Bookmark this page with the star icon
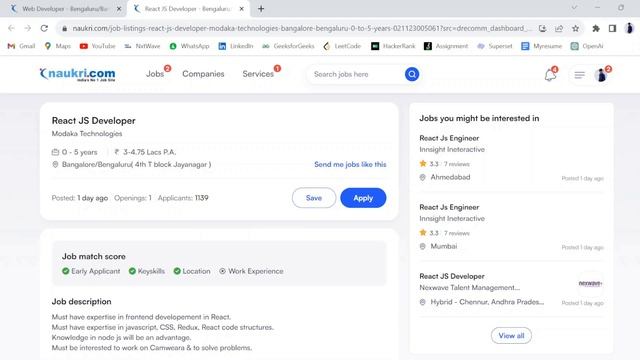 pyautogui.click(x=576, y=28)
